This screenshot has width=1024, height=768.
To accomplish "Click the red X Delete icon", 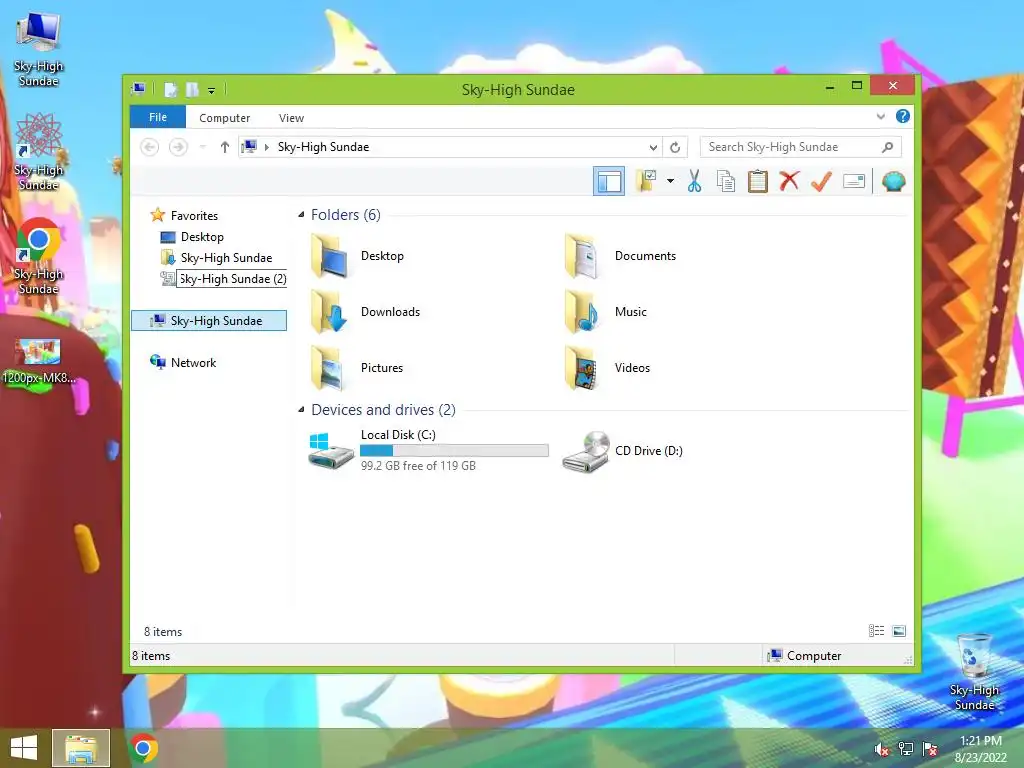I will 790,181.
